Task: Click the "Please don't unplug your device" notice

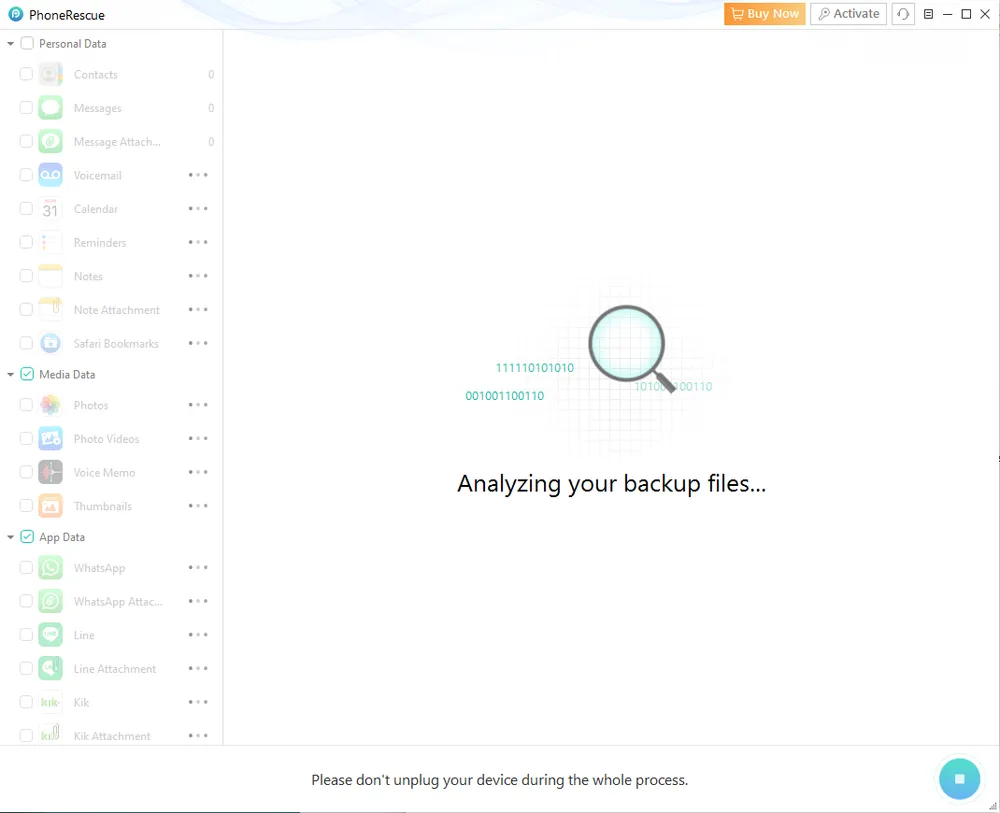Action: pos(499,780)
